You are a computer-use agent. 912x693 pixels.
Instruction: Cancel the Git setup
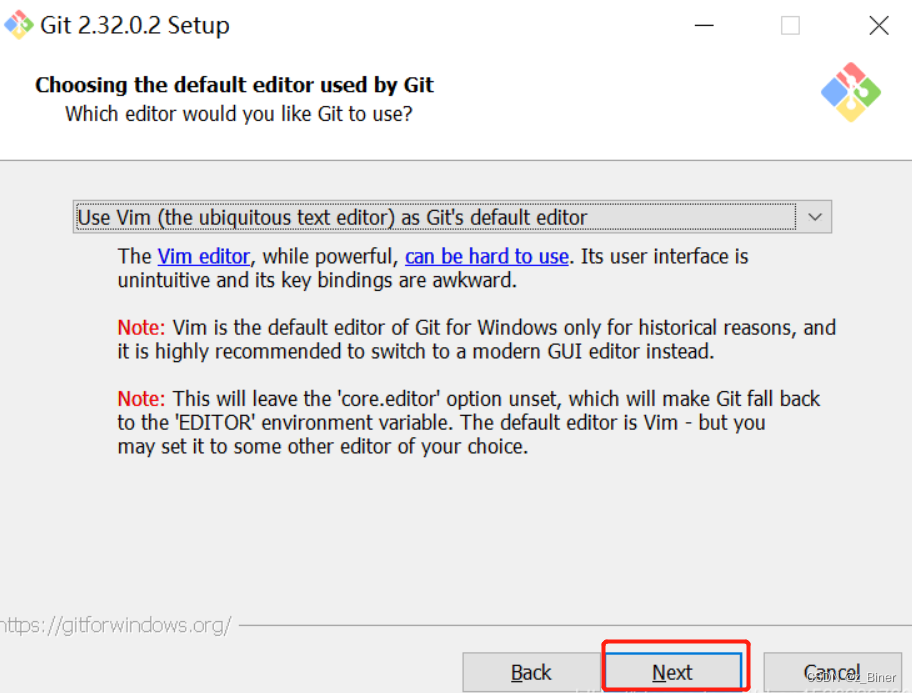pyautogui.click(x=832, y=672)
